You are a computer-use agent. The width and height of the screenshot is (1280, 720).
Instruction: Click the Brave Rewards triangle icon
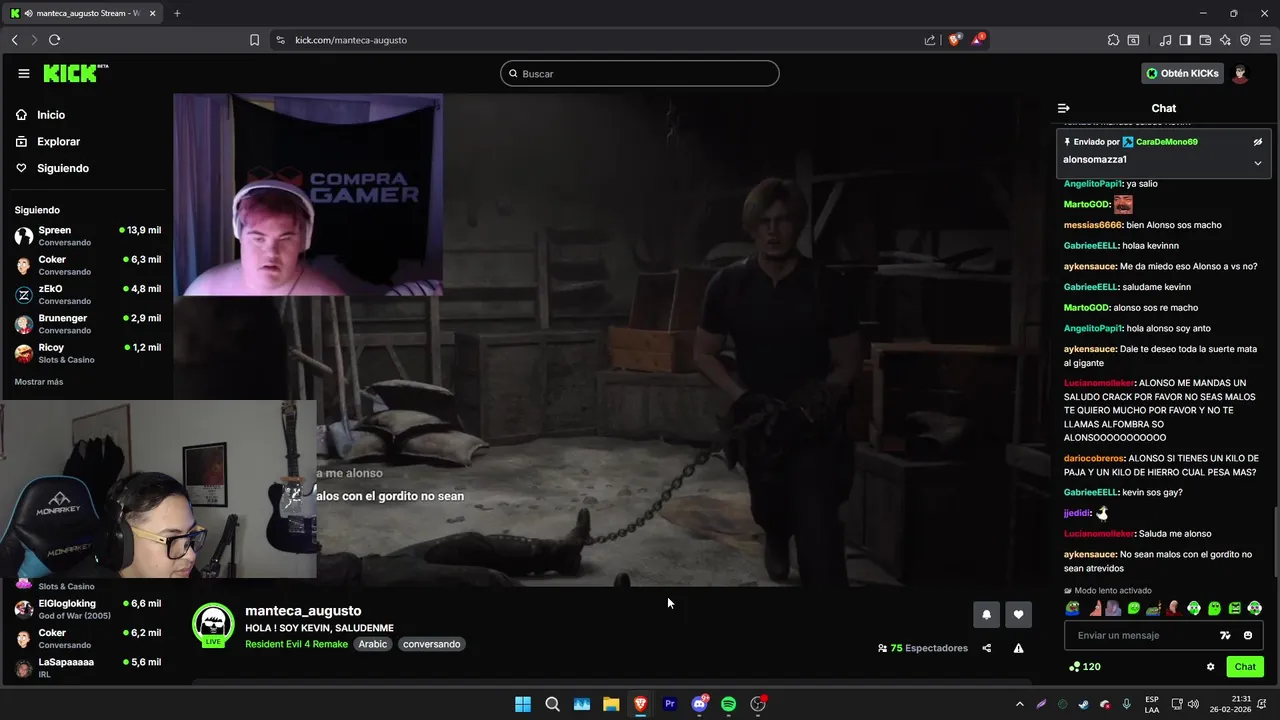(x=980, y=40)
